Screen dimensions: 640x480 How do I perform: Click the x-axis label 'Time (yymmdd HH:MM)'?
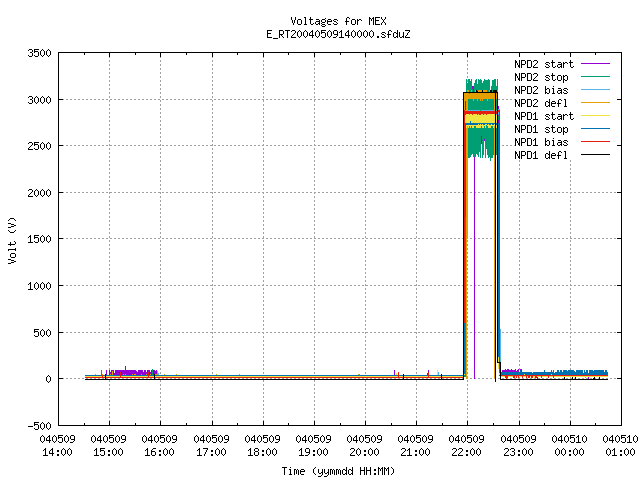[x=338, y=471]
